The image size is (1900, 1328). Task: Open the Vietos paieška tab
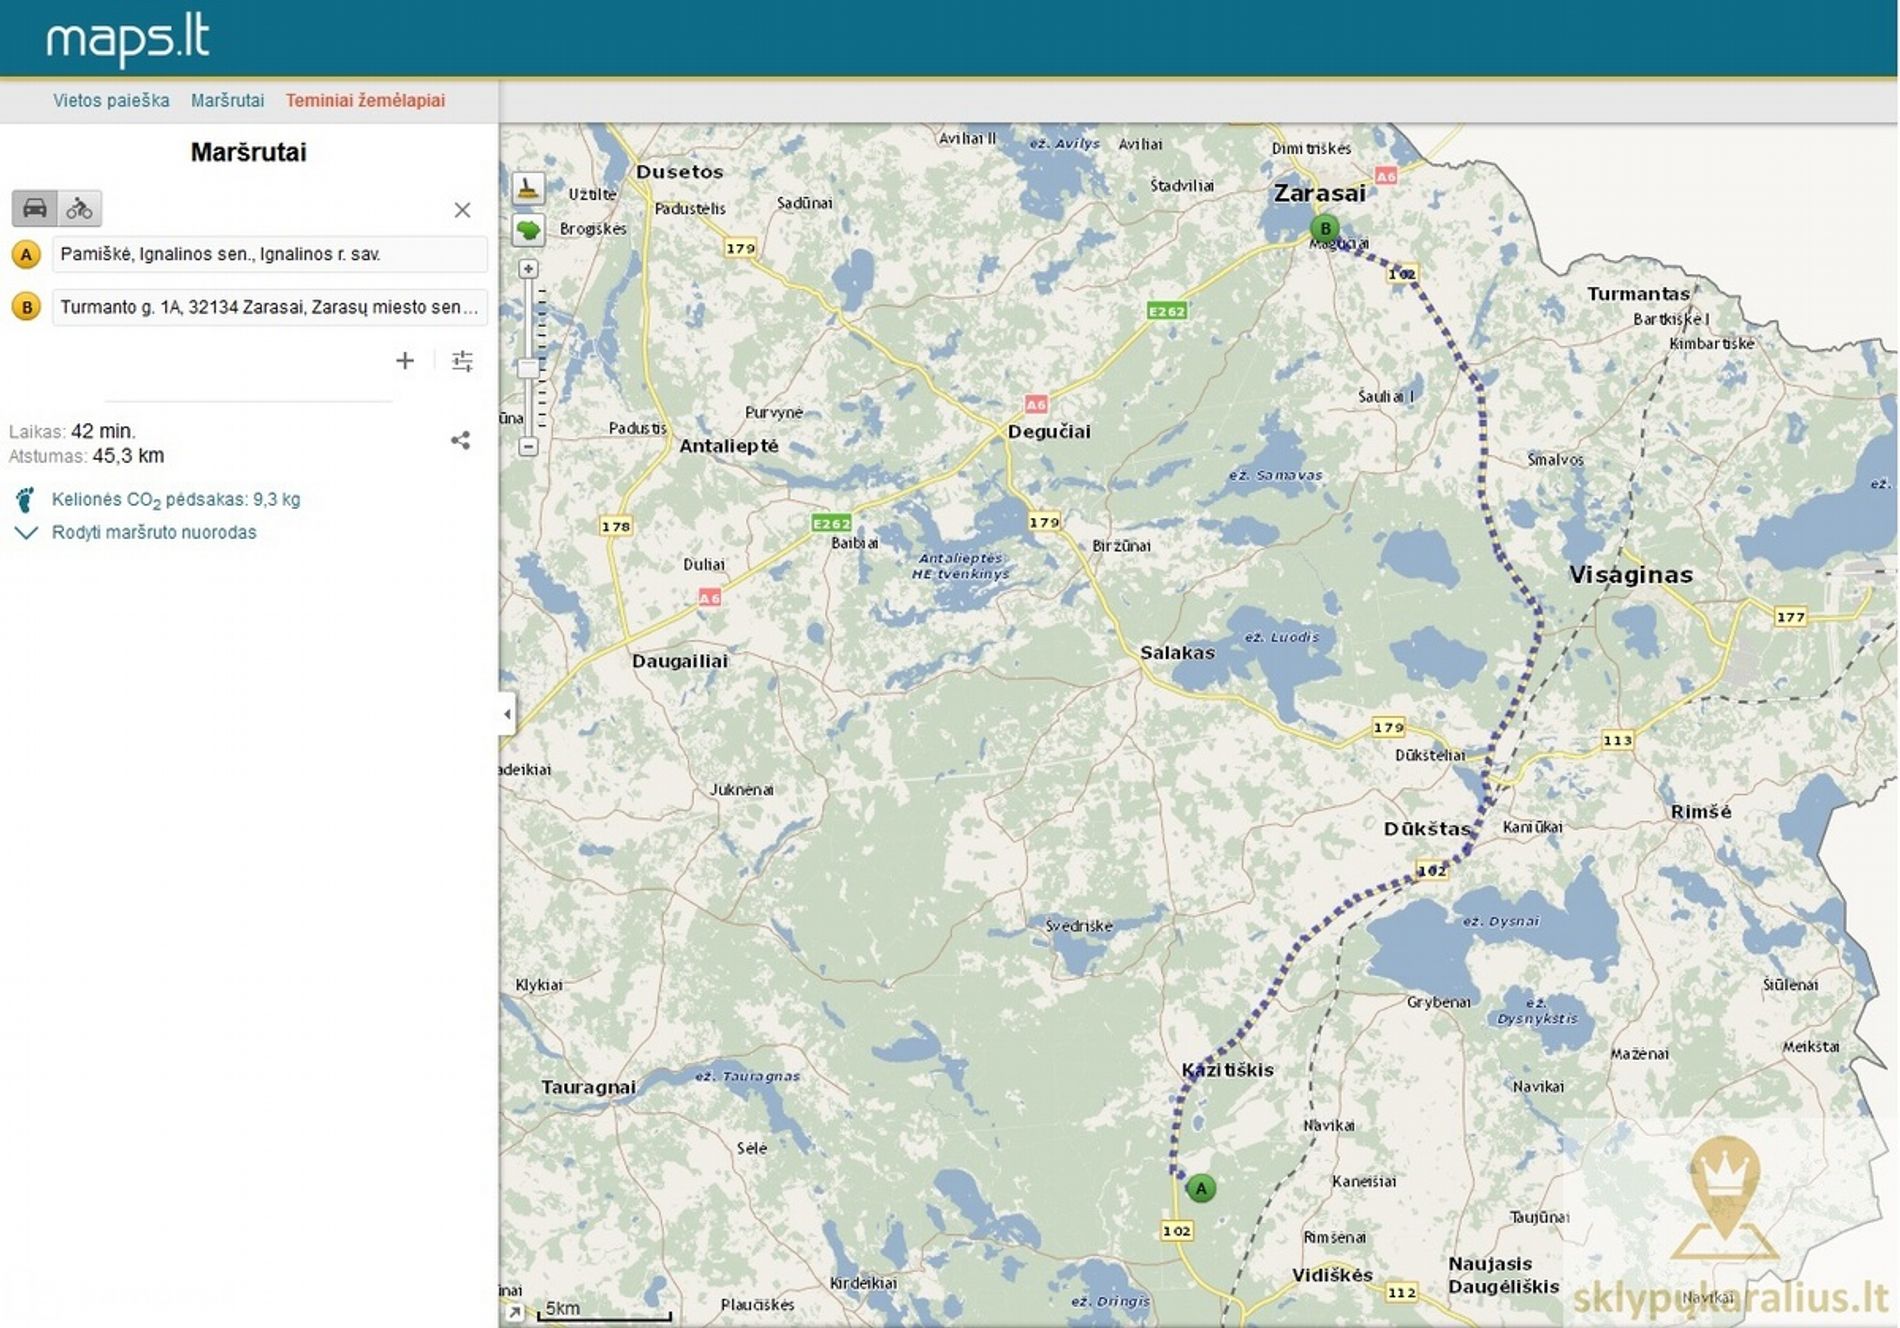coord(111,100)
